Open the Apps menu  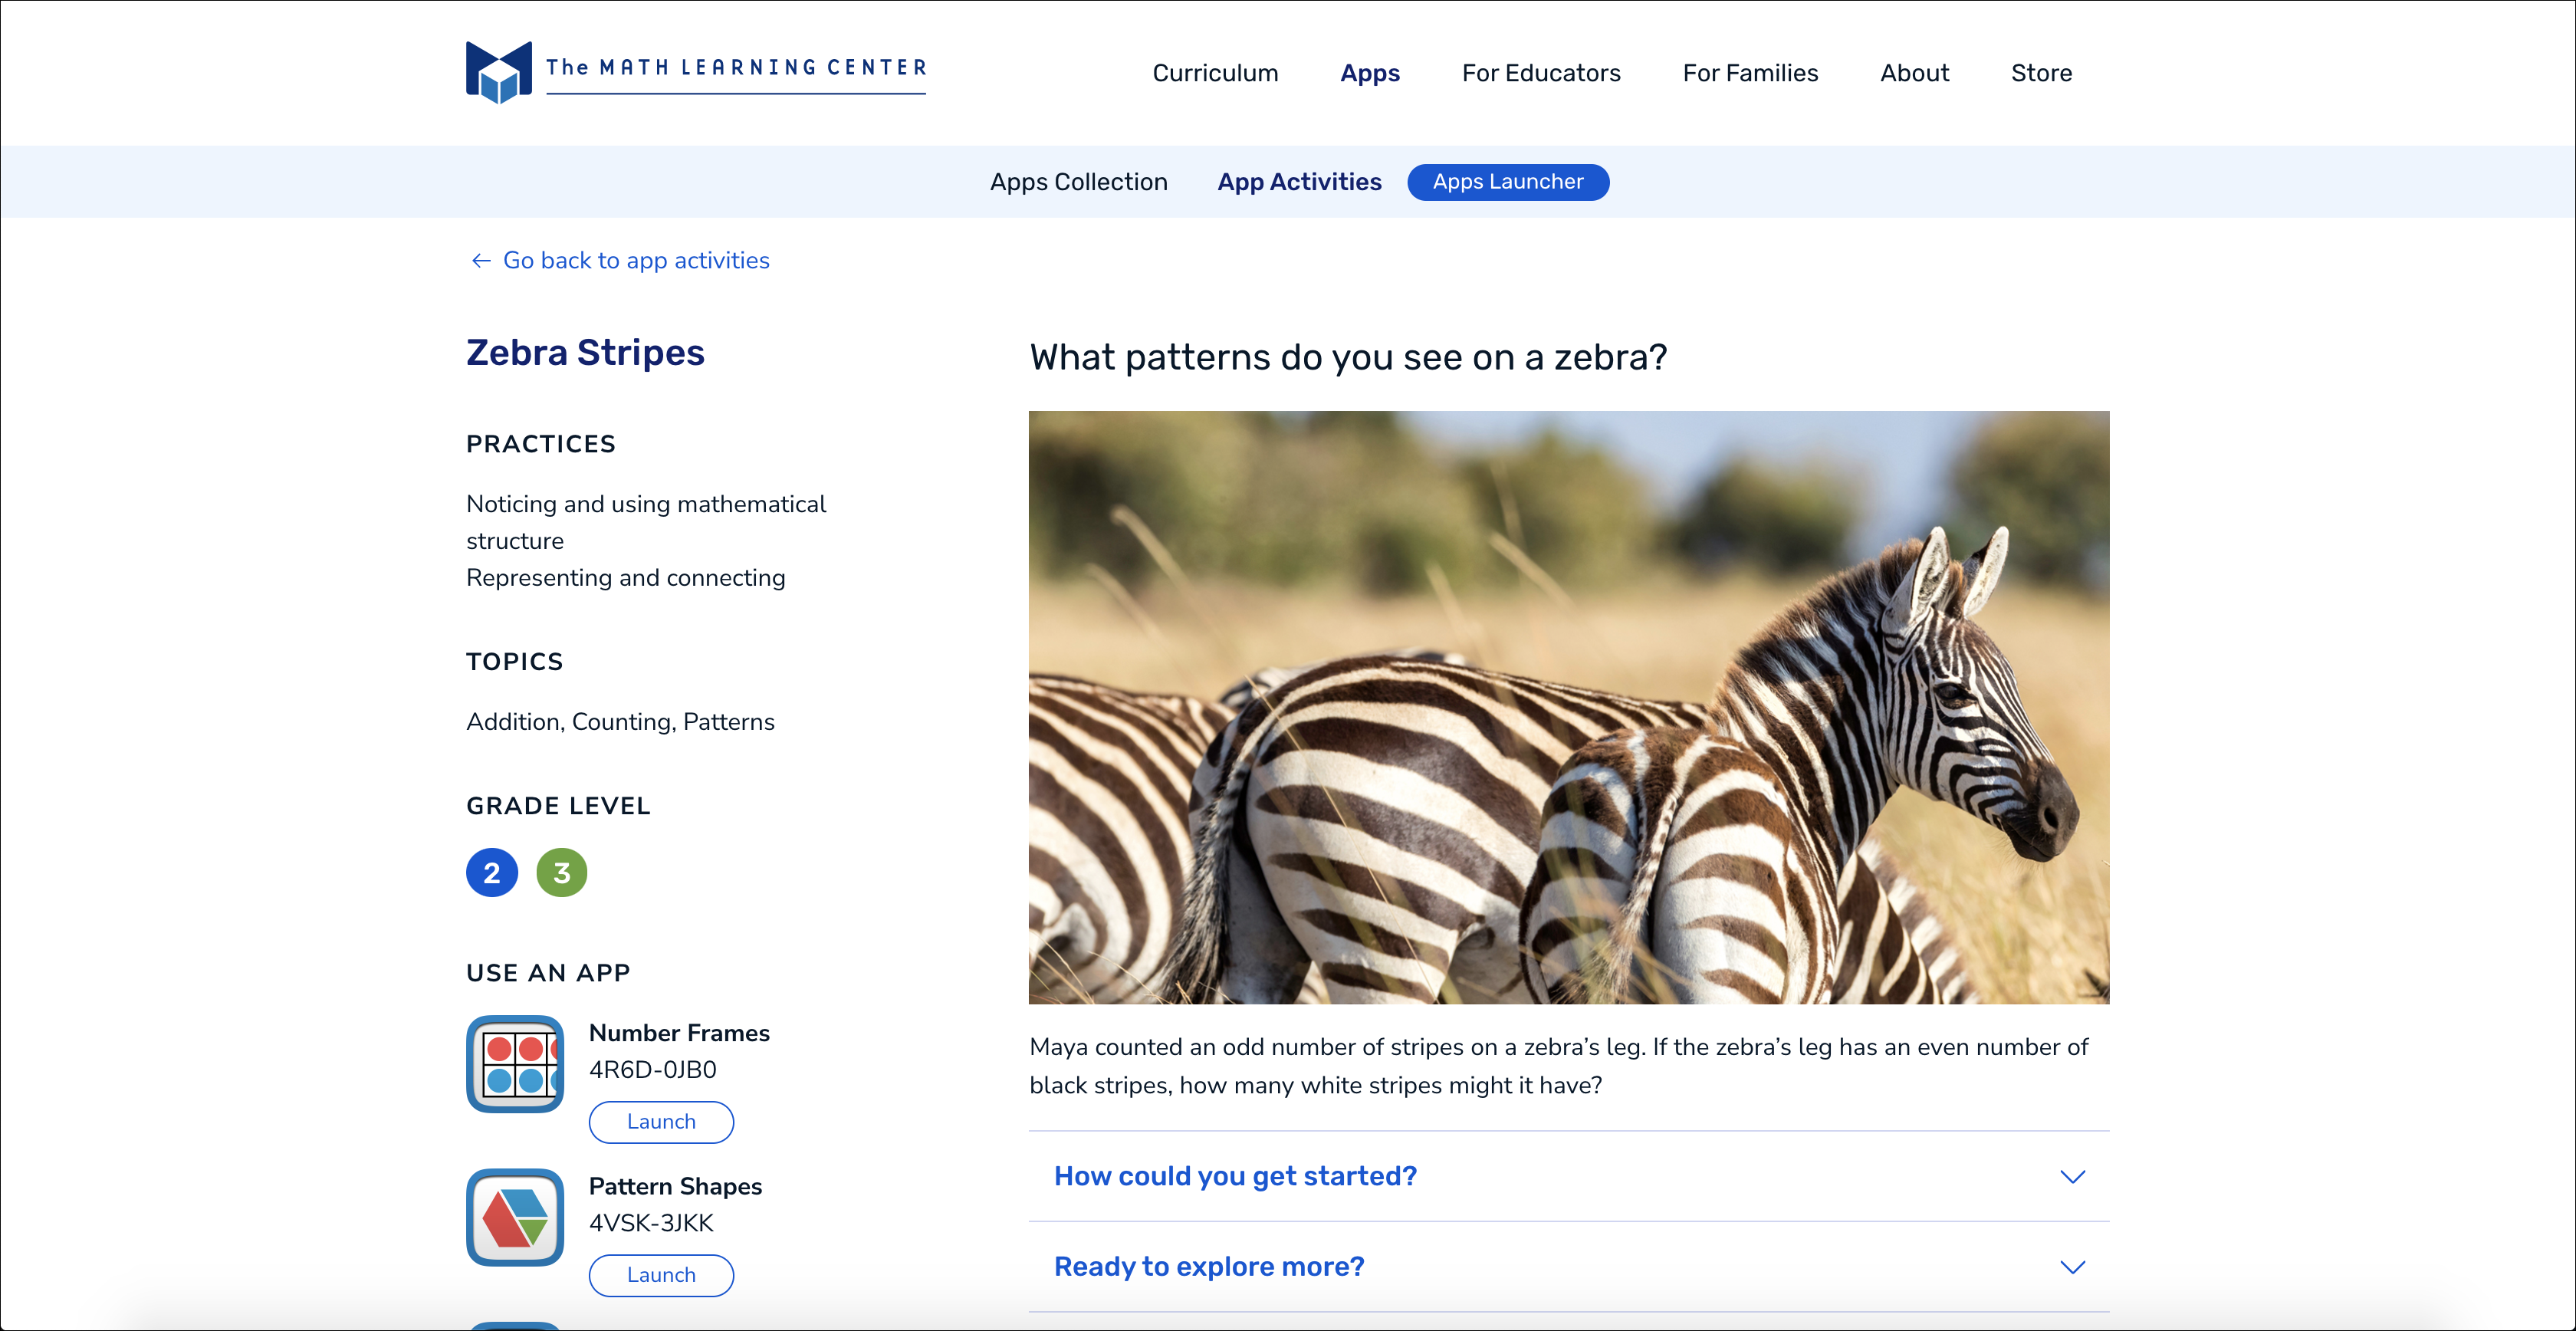pyautogui.click(x=1370, y=73)
